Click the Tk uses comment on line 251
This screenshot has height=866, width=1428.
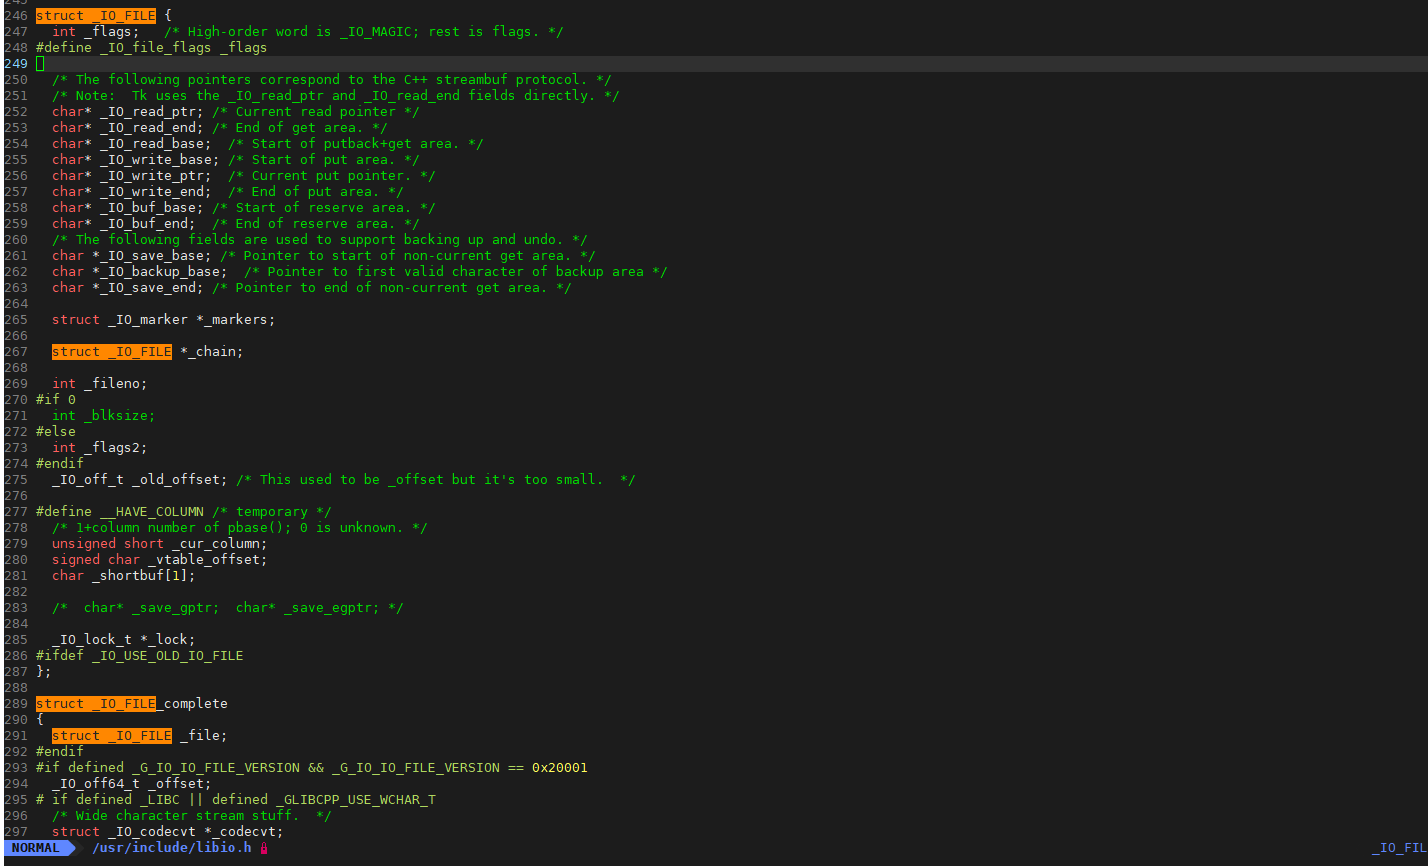pos(336,96)
